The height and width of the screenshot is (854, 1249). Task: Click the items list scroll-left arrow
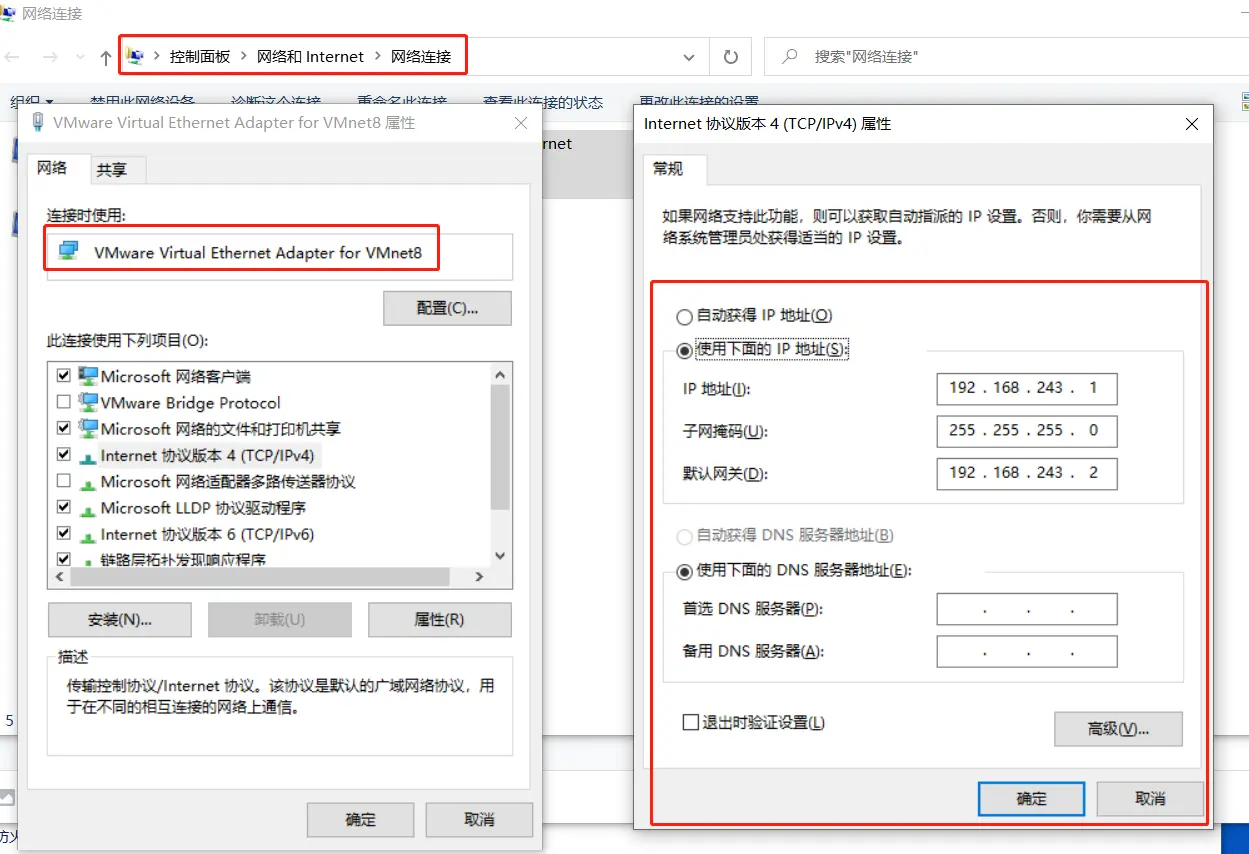(x=59, y=577)
